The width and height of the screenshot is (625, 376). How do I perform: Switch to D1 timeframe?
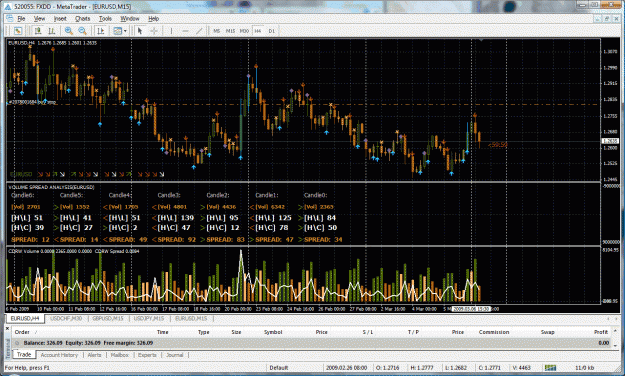coord(272,31)
